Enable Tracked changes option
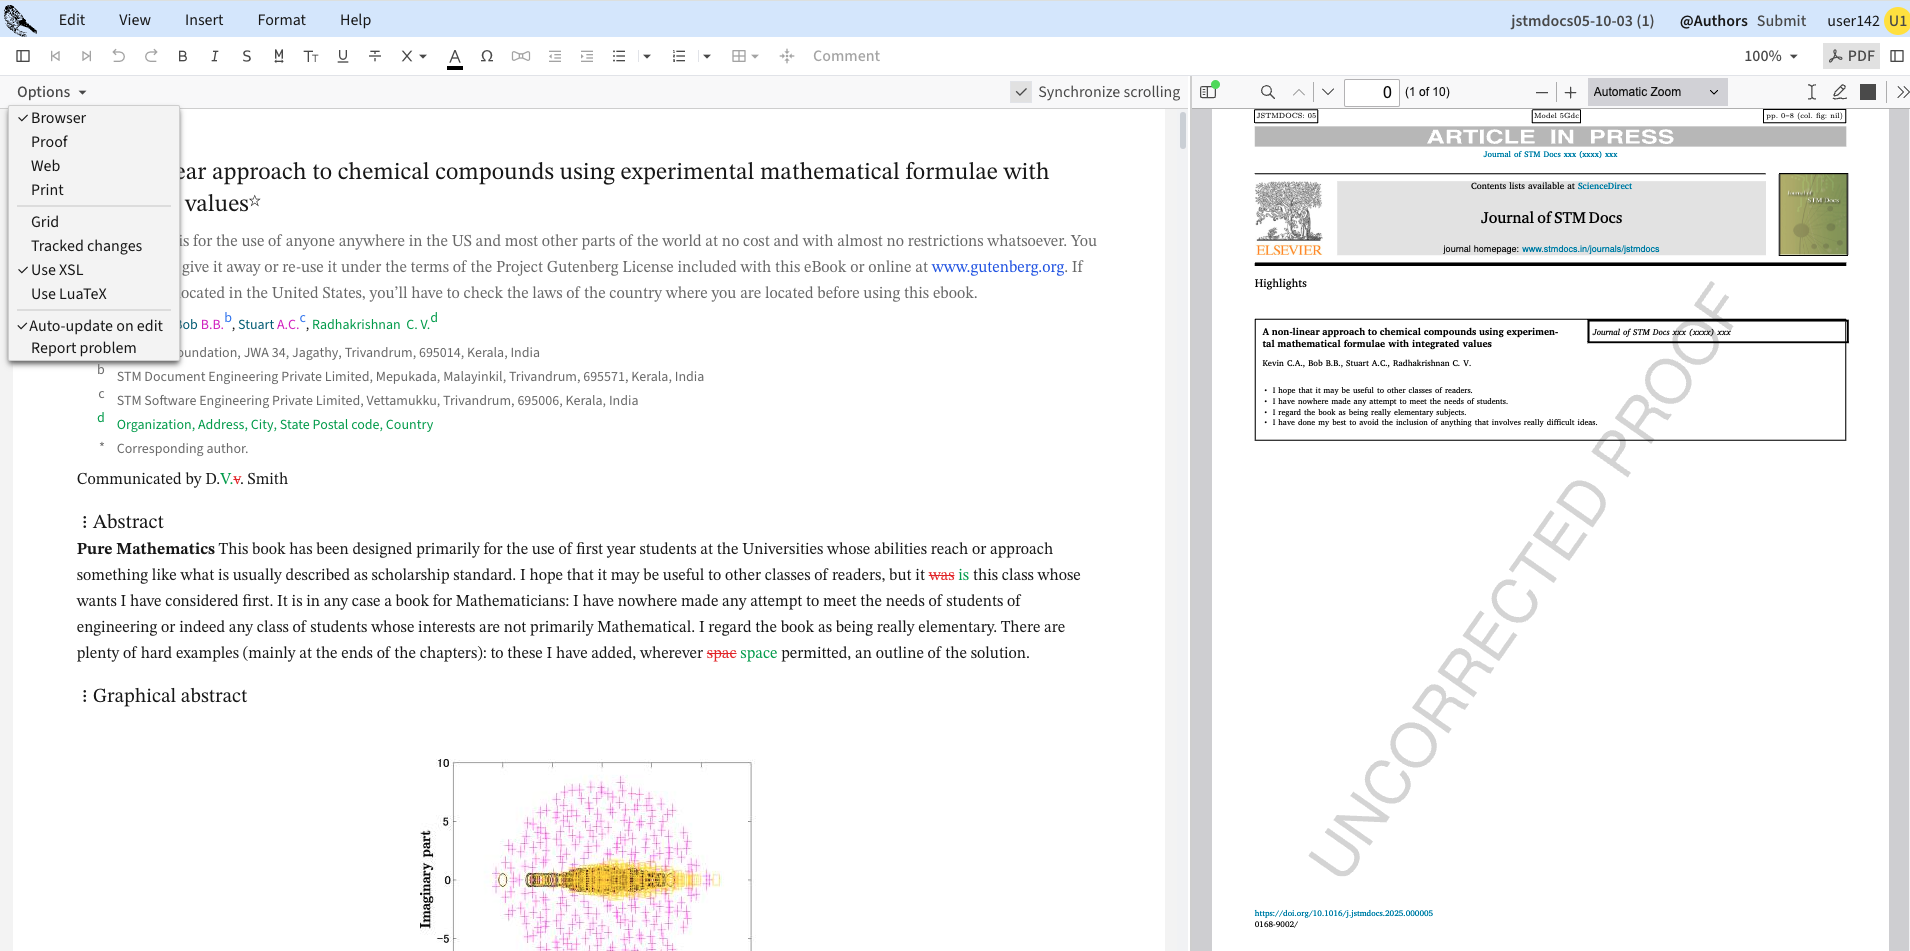The width and height of the screenshot is (1910, 951). pyautogui.click(x=86, y=246)
